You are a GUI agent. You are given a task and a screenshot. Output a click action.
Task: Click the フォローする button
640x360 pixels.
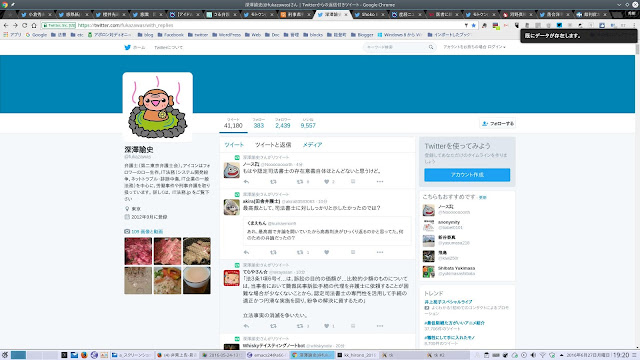pos(498,123)
